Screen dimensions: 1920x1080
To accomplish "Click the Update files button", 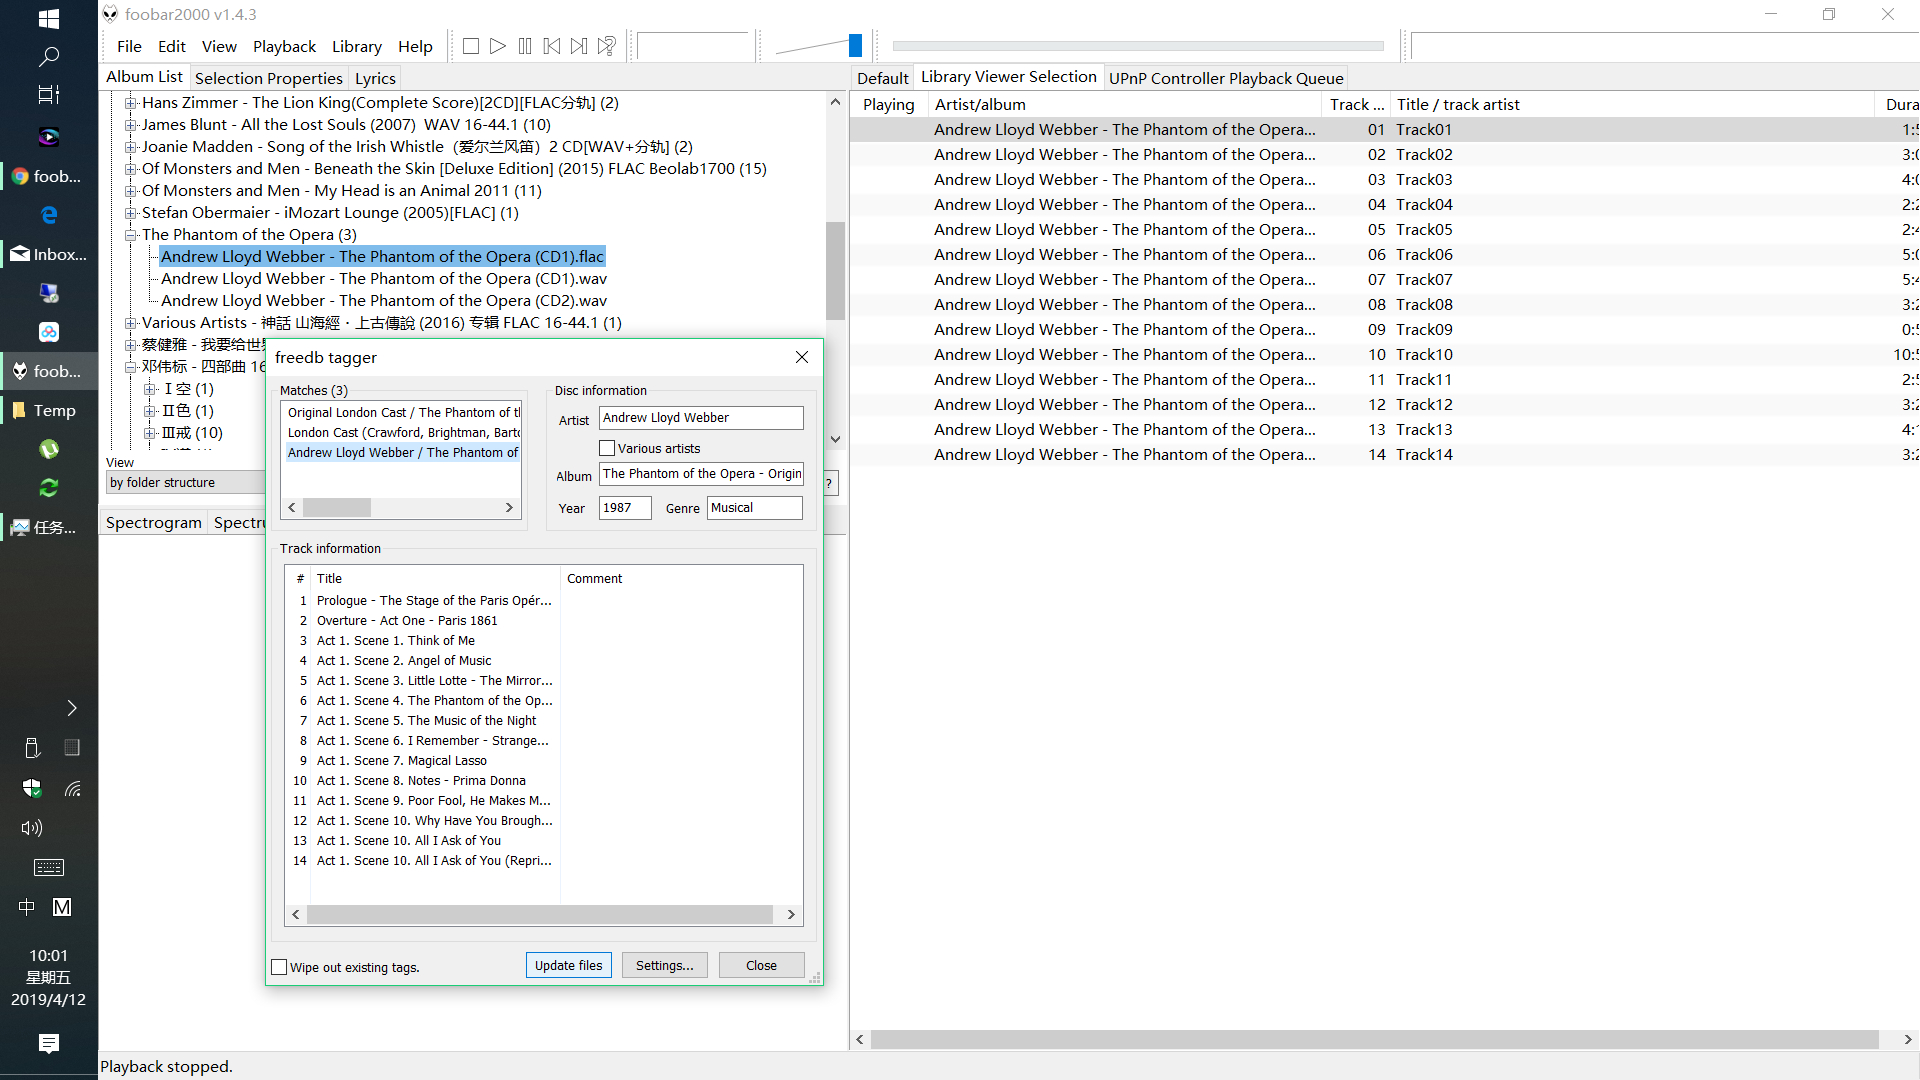I will (568, 965).
